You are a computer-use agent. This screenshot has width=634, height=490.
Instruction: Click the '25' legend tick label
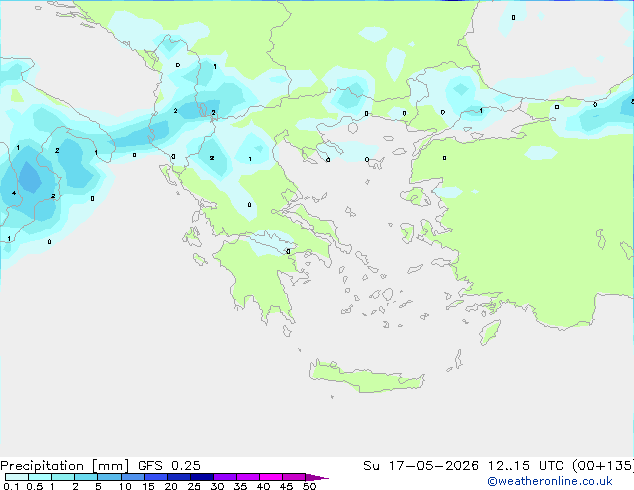(x=194, y=486)
